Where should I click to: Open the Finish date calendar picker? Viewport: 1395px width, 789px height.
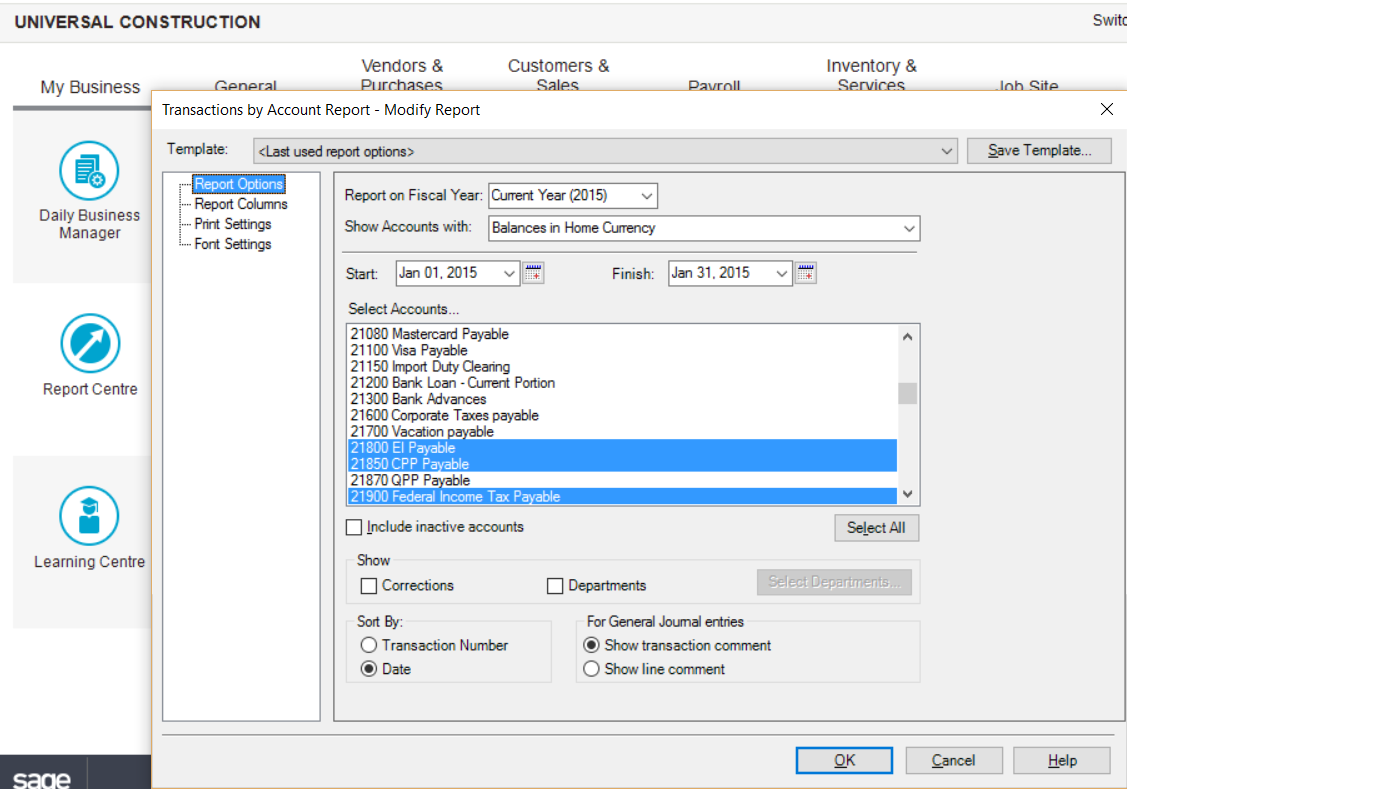806,273
